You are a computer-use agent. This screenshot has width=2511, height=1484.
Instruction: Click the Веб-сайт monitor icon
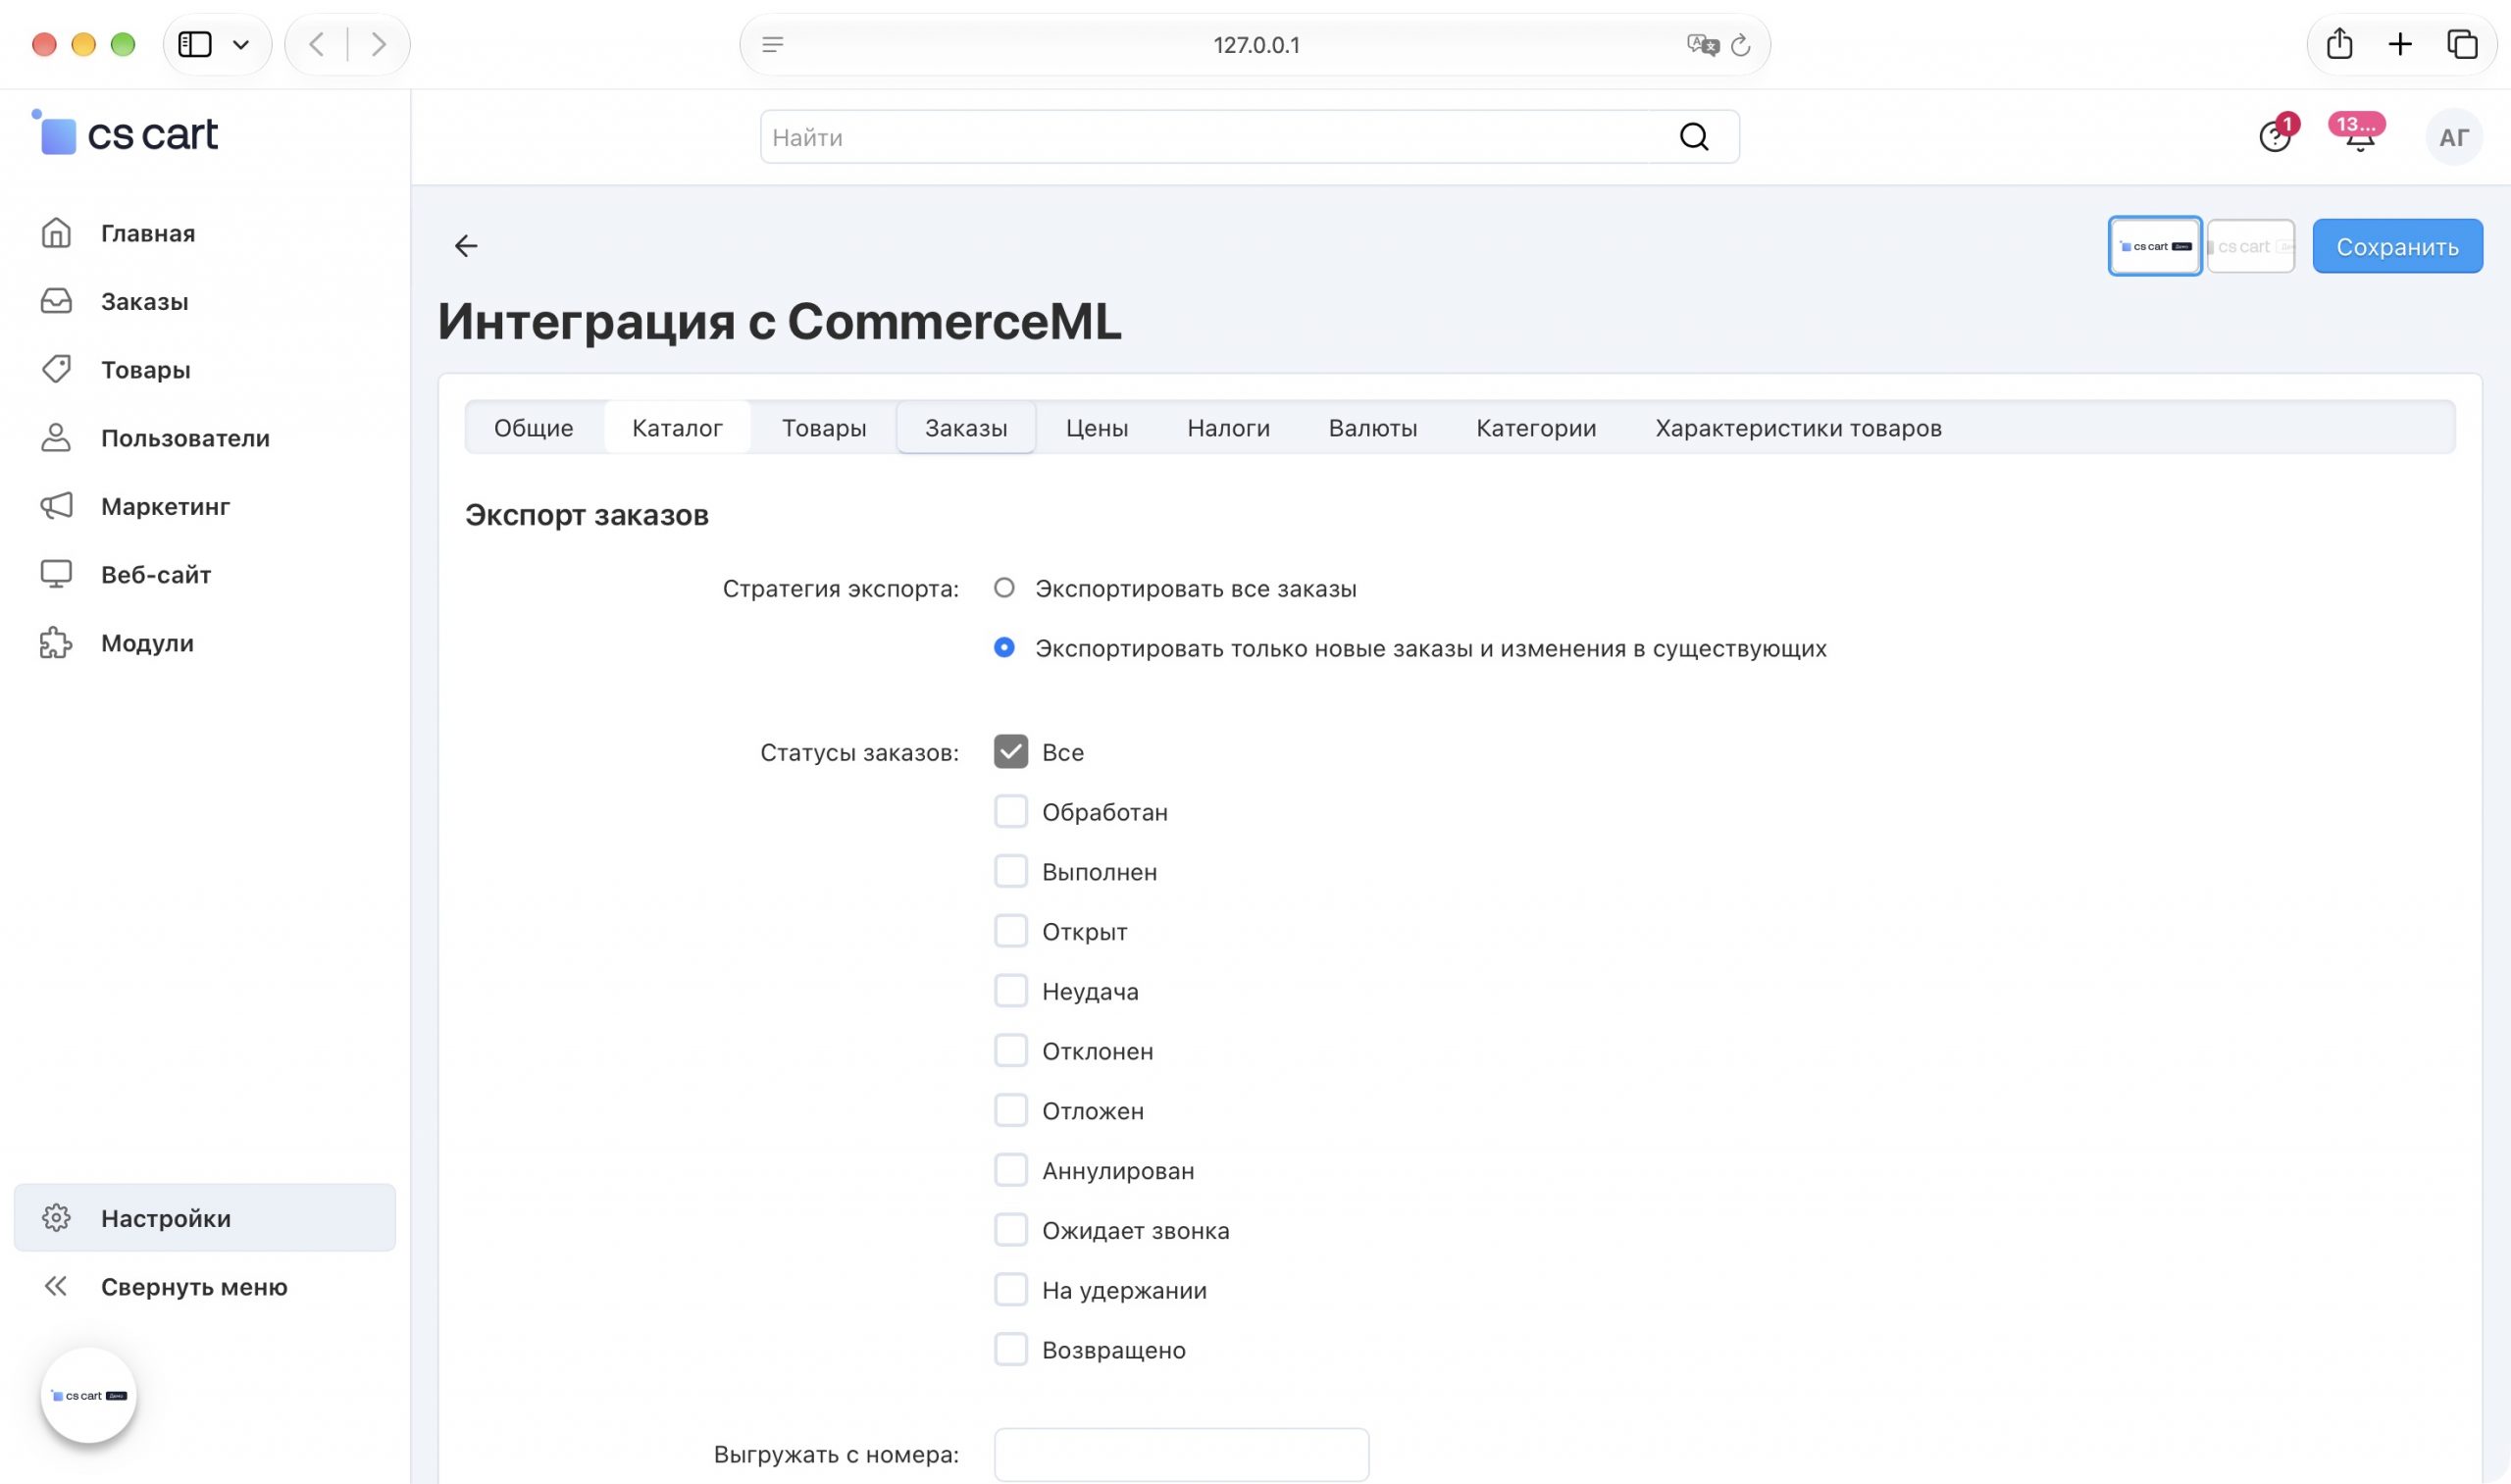[x=56, y=574]
